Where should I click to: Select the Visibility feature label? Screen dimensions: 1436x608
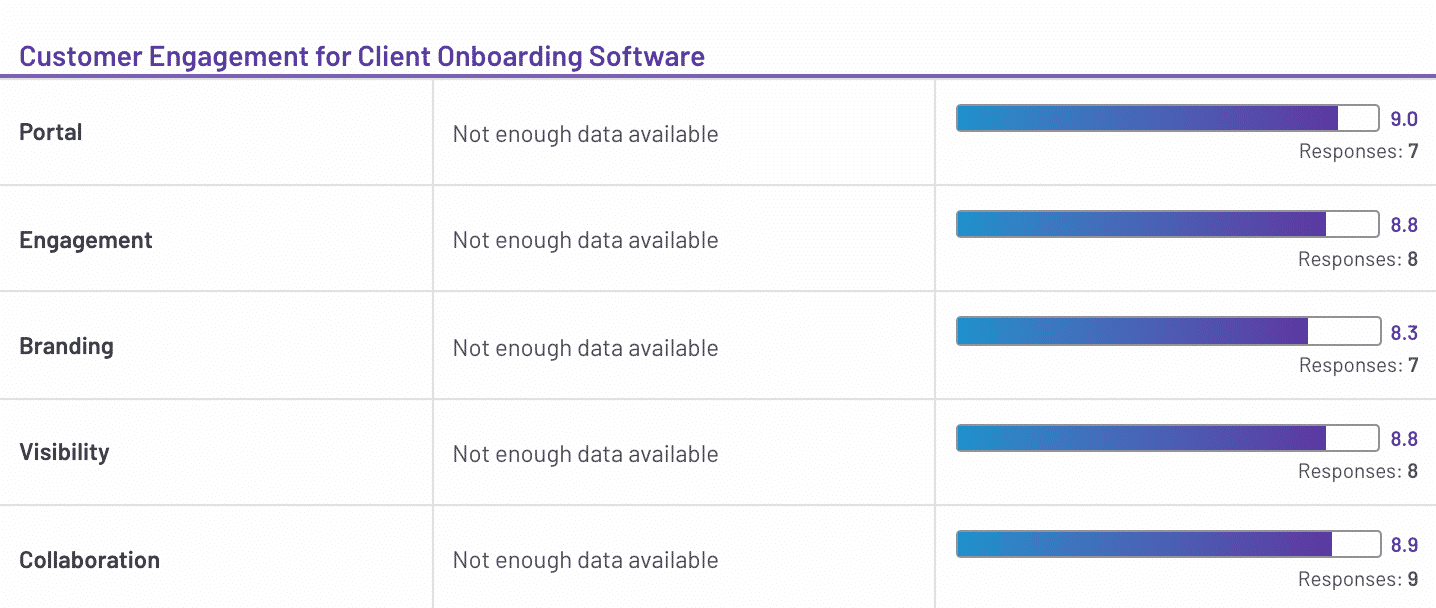(65, 452)
